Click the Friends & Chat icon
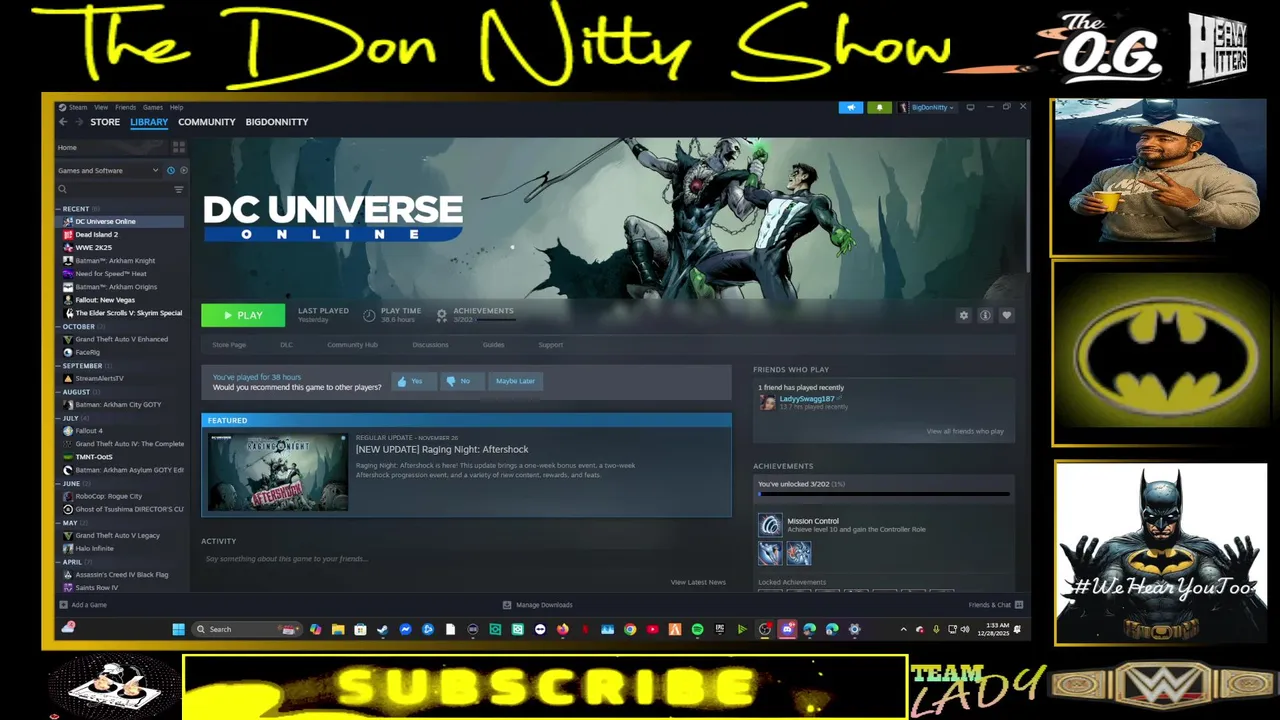 1019,605
